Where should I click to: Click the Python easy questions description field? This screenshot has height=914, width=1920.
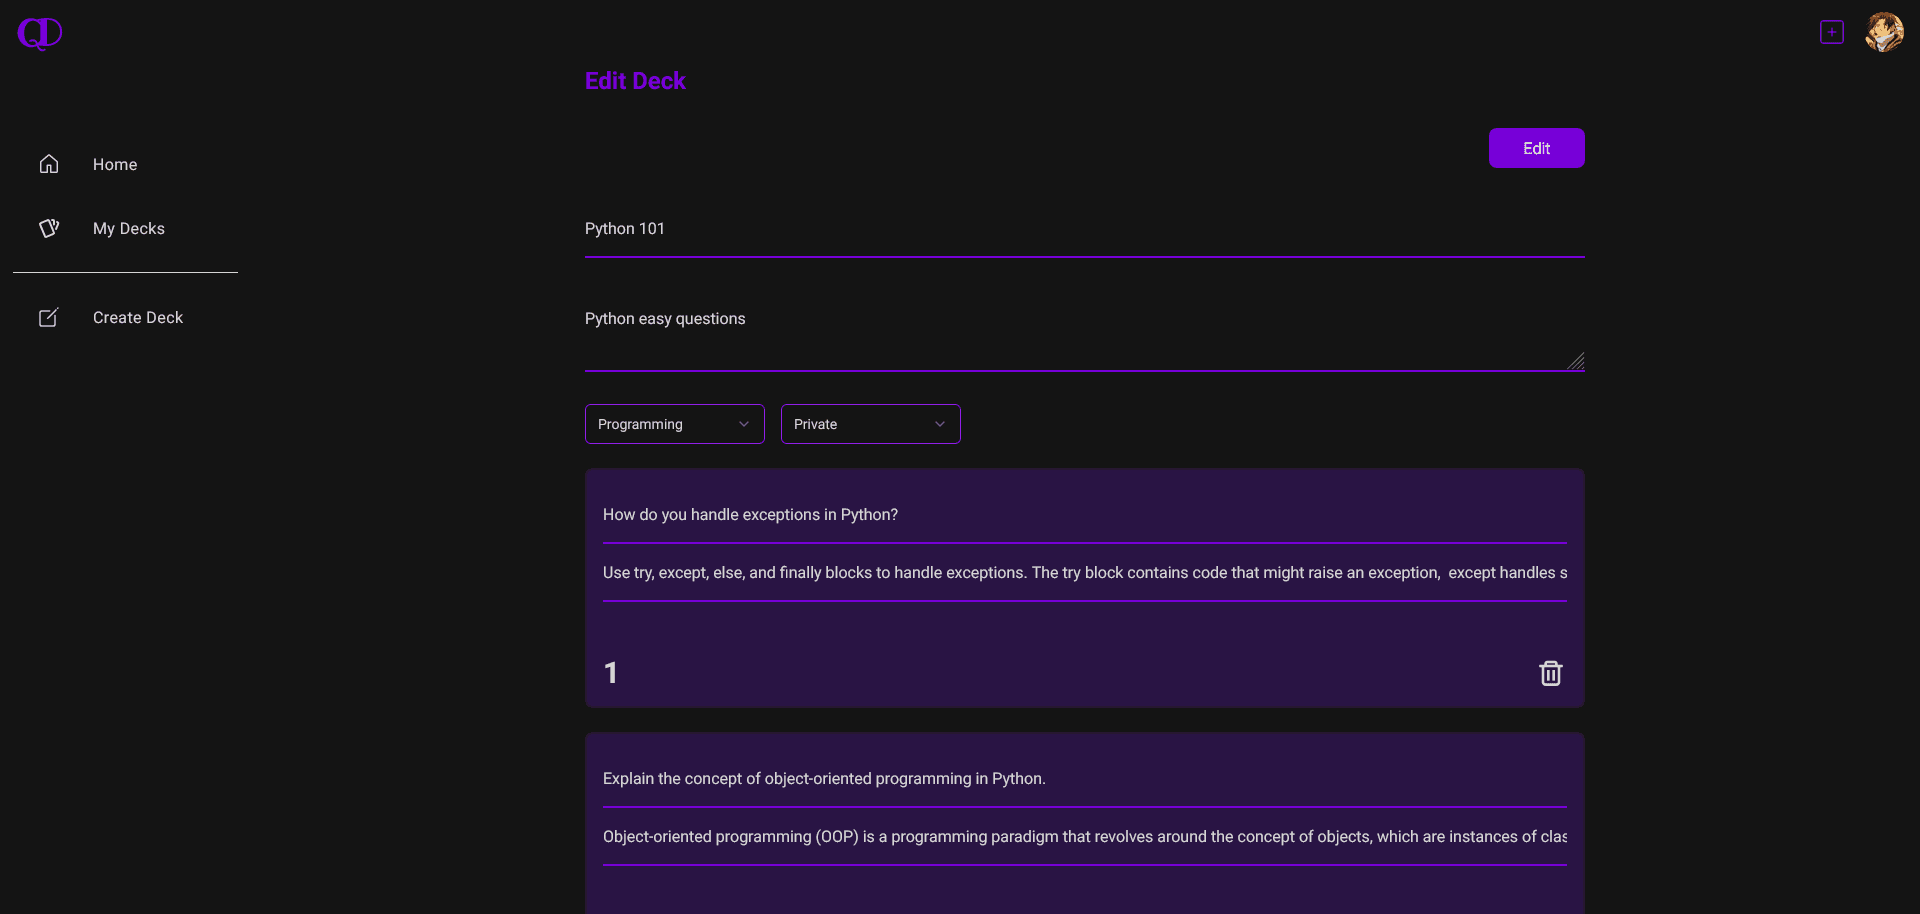(x=1085, y=333)
